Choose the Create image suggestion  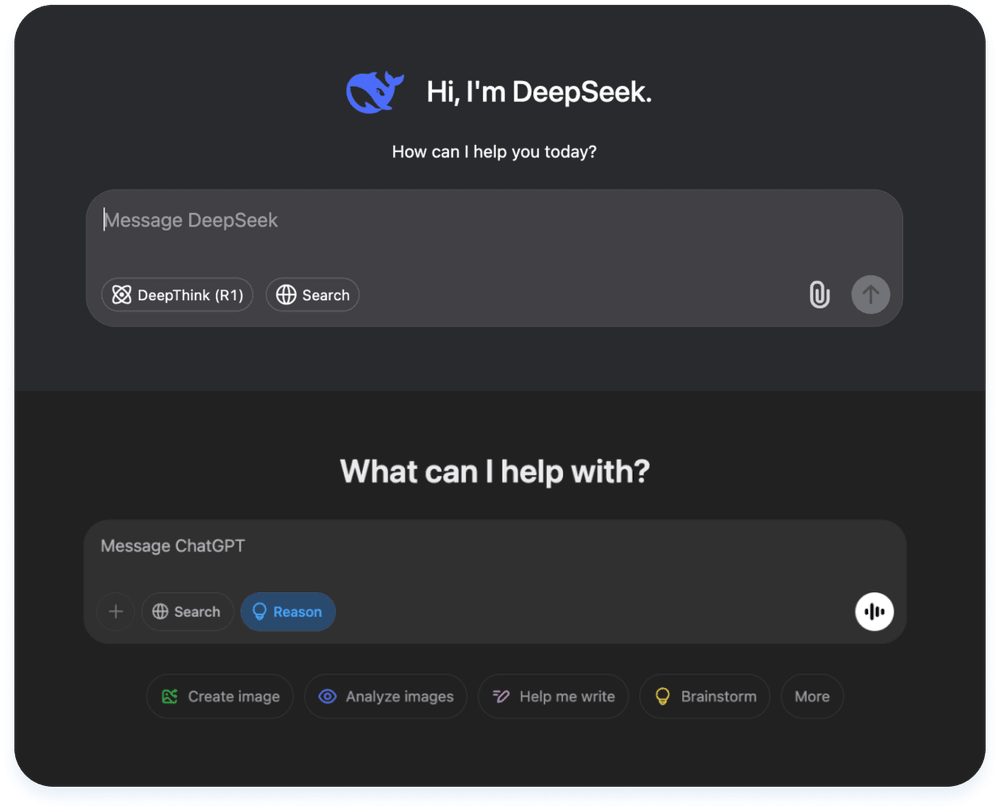click(x=220, y=697)
